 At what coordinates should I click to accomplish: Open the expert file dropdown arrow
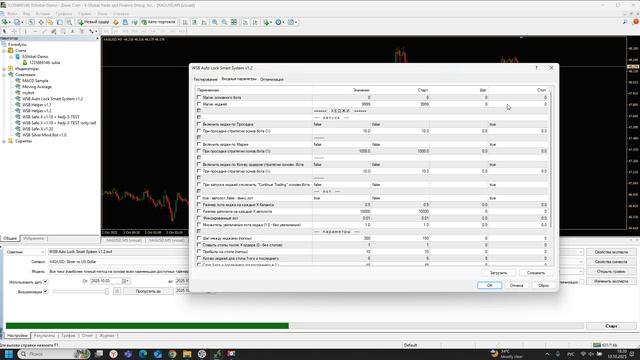coord(580,252)
